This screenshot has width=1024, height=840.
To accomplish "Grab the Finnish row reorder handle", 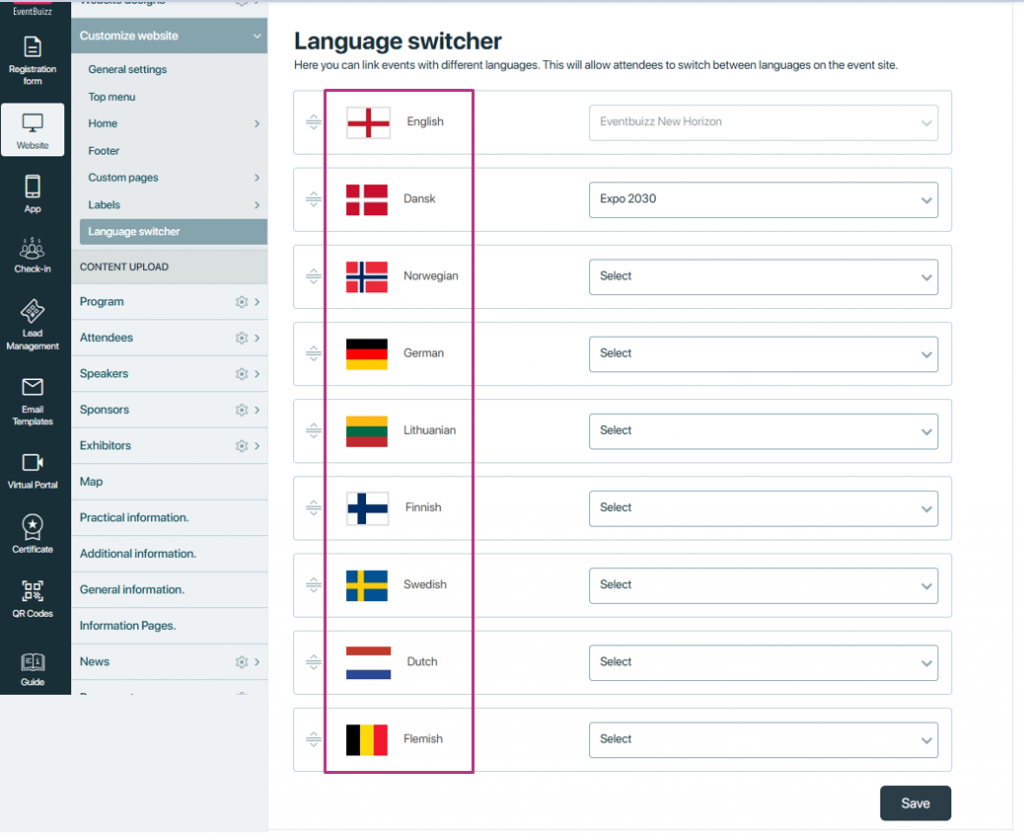I will 313,508.
